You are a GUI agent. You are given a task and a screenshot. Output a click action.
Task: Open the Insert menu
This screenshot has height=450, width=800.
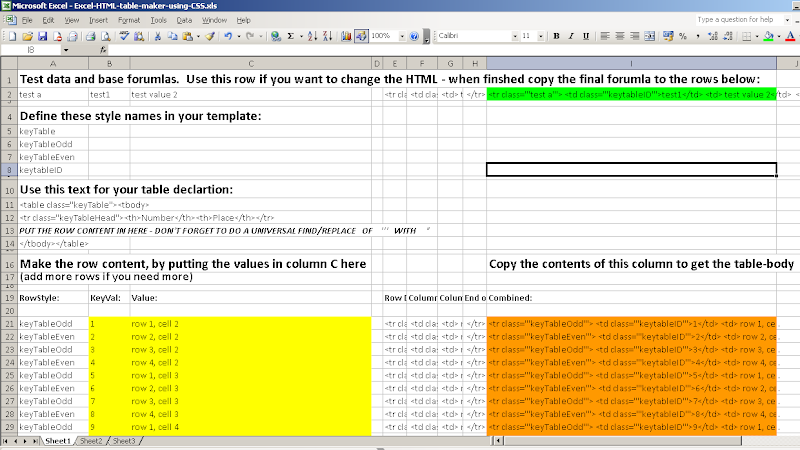coord(98,20)
